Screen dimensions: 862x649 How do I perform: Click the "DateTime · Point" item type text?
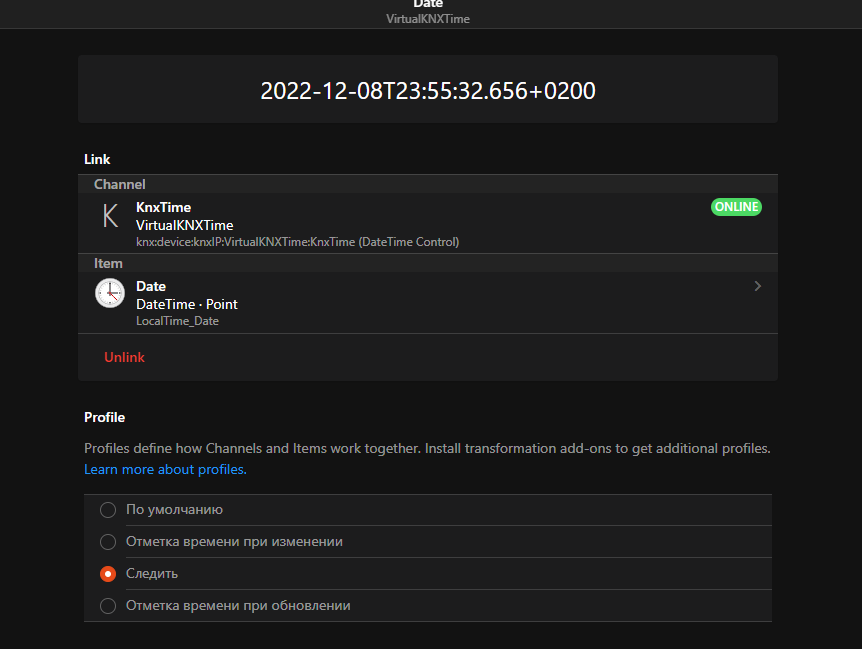click(186, 304)
